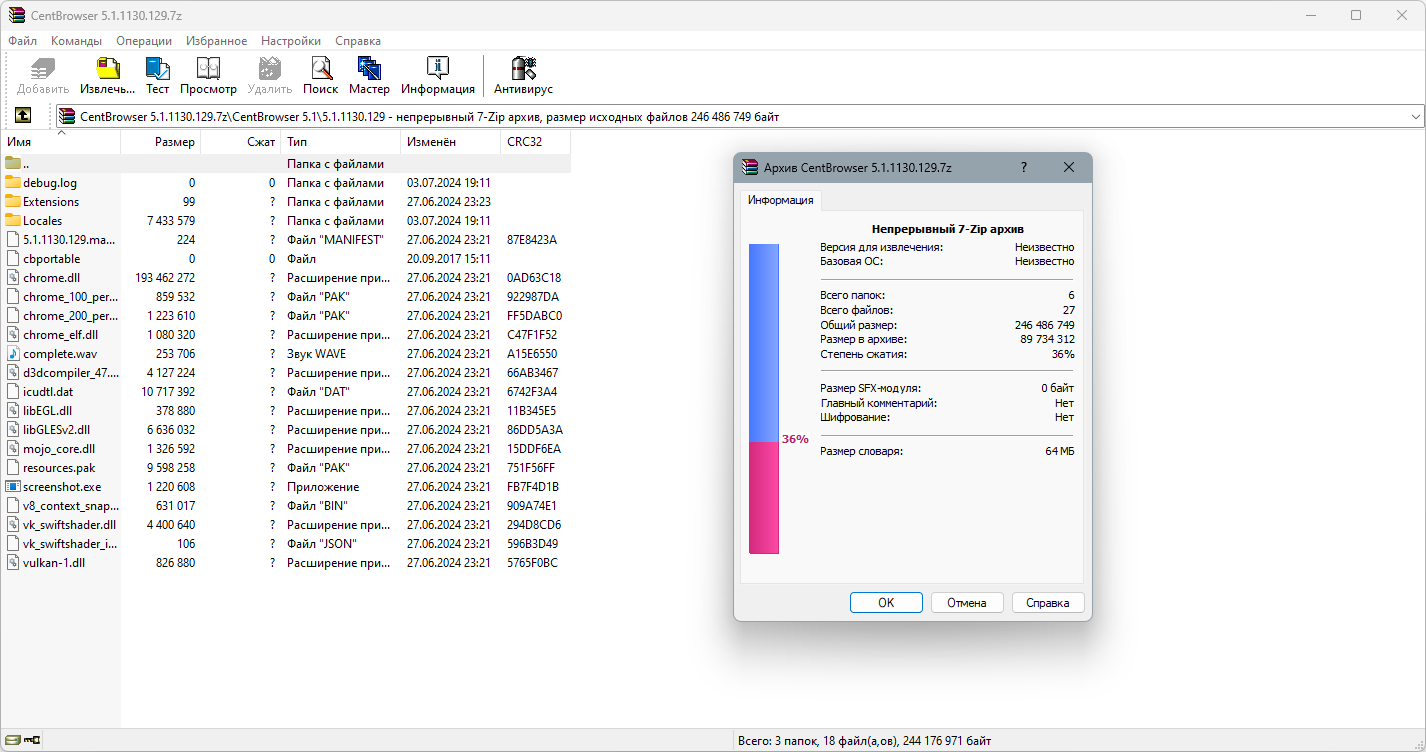Image resolution: width=1426 pixels, height=752 pixels.
Task: Select the parent folder ".." row
Action: click(285, 163)
